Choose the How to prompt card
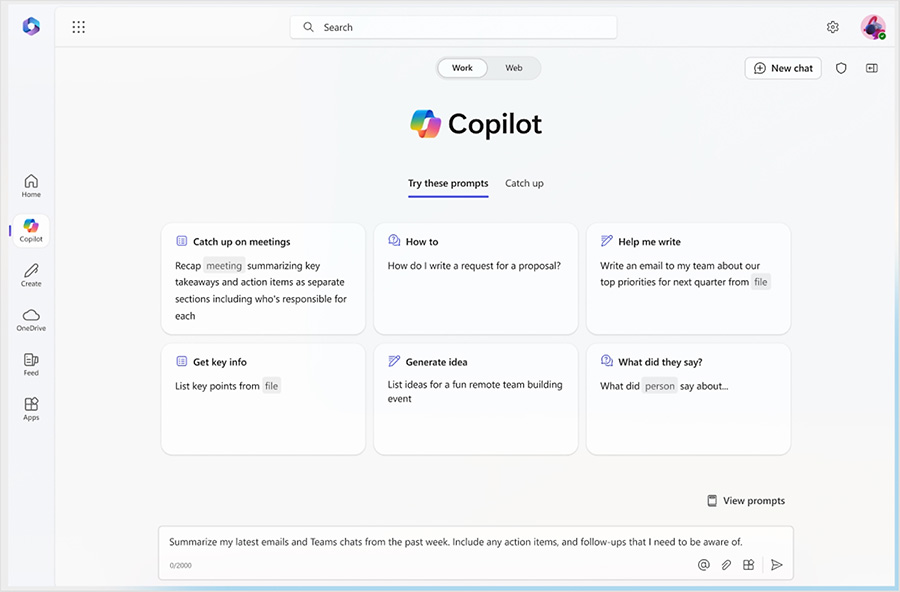Screen dimensions: 900x592 pyautogui.click(x=476, y=278)
